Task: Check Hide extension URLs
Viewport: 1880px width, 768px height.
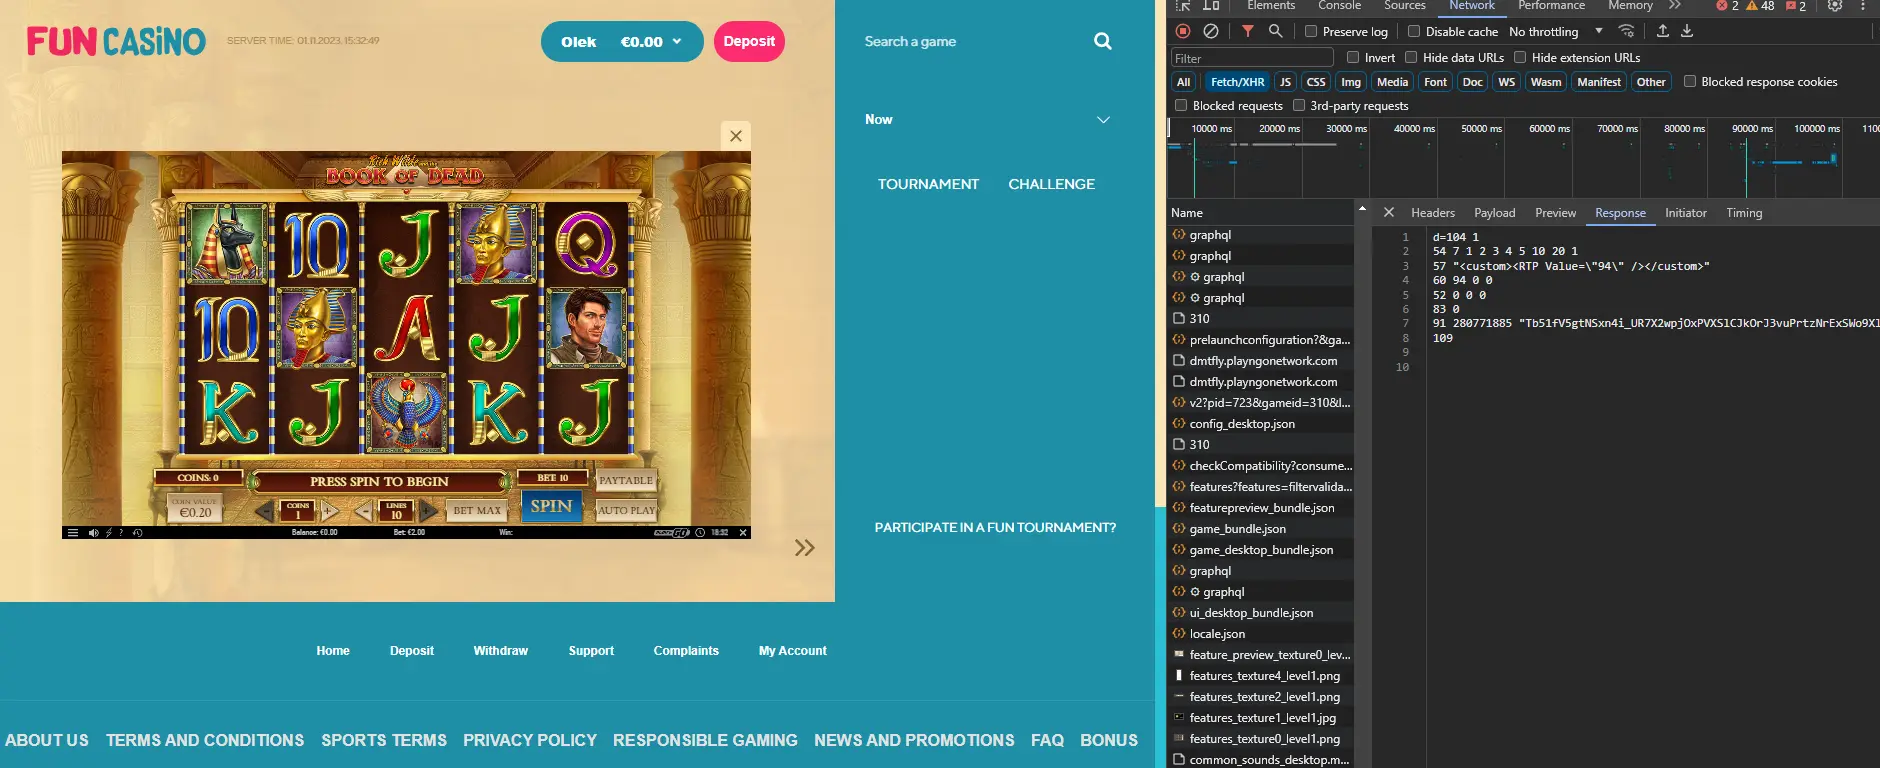Action: click(x=1520, y=57)
